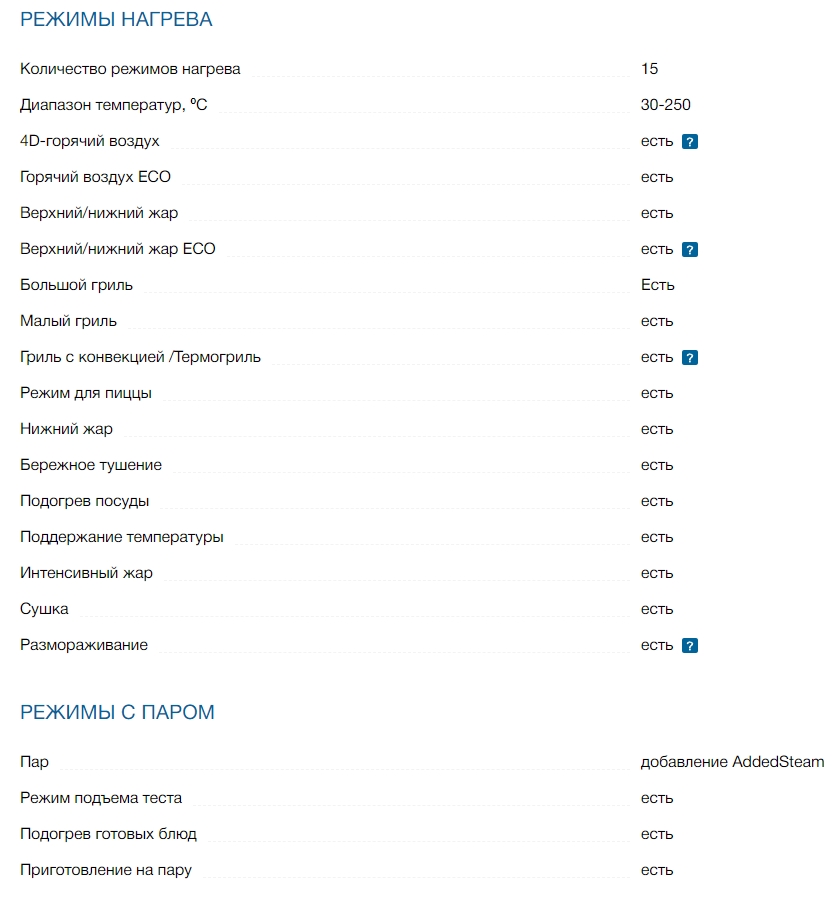
Task: Click the Поддержание температуры label
Action: [x=122, y=537]
